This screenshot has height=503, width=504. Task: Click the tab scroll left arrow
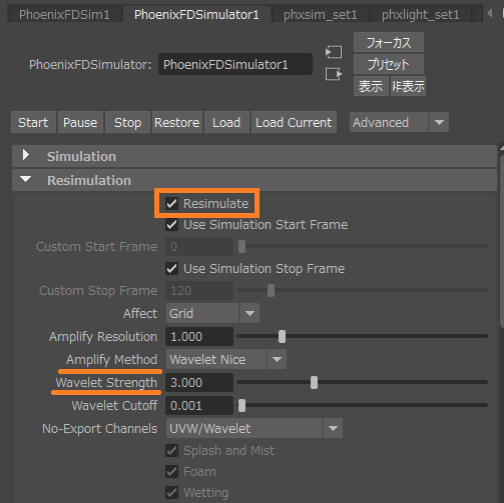489,13
